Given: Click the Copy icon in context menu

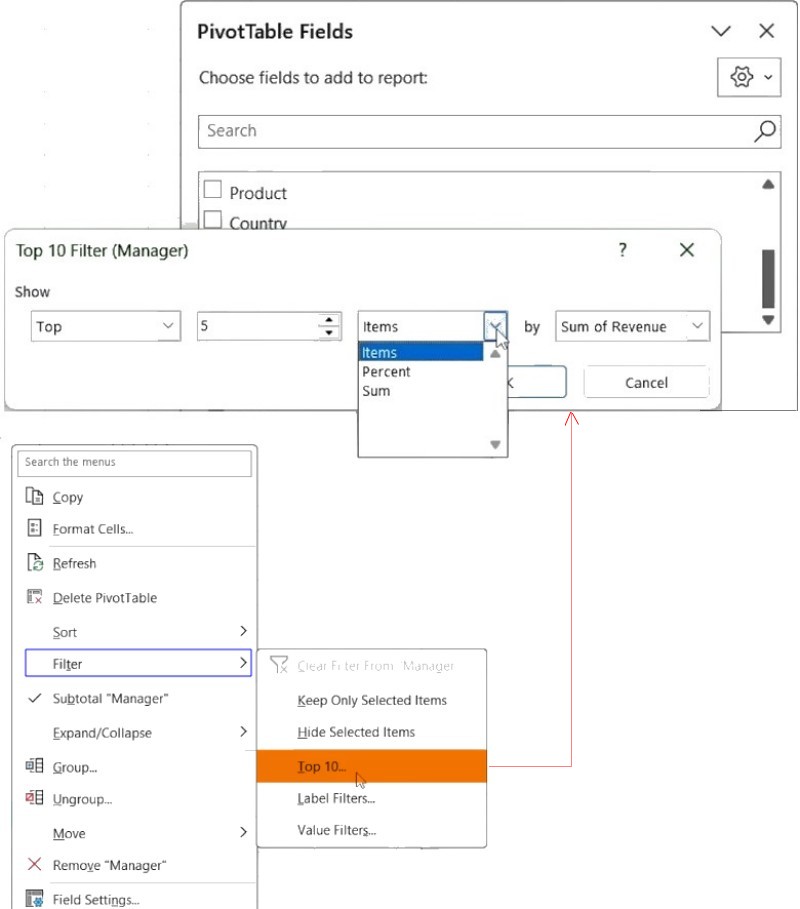Looking at the screenshot, I should coord(35,497).
